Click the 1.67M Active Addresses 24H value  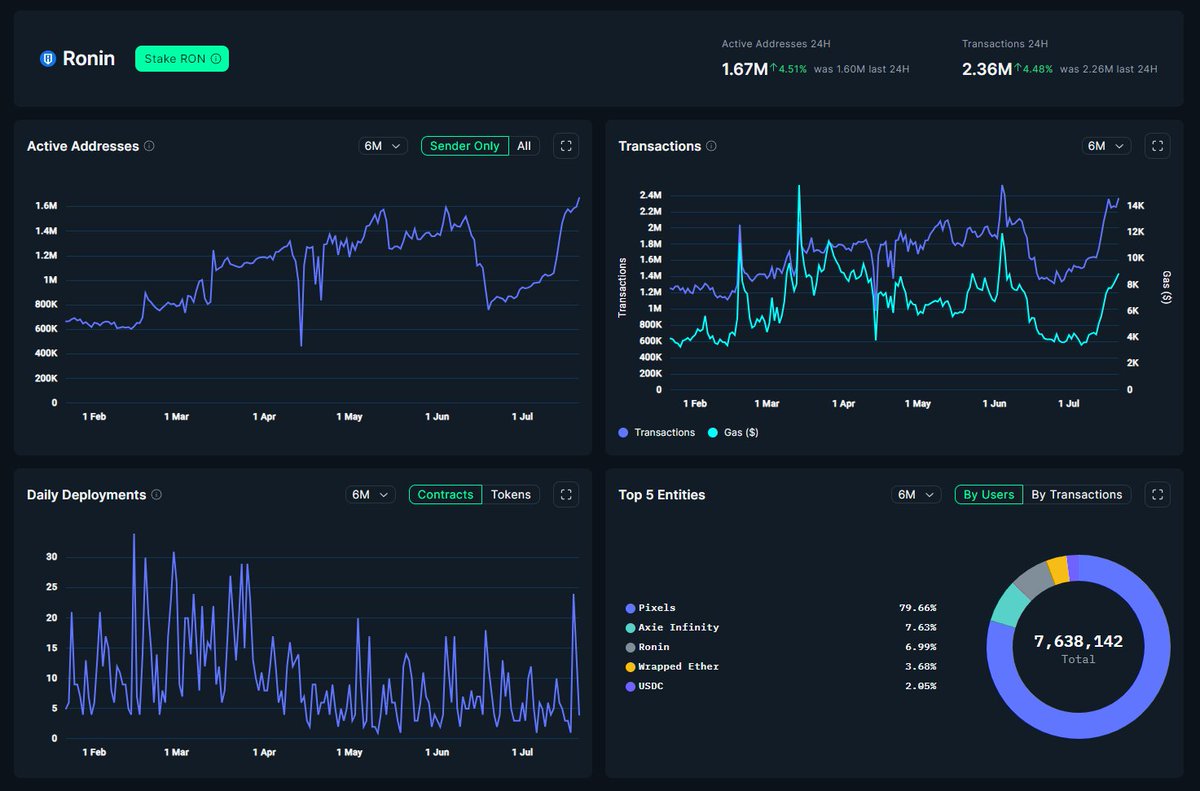click(745, 69)
